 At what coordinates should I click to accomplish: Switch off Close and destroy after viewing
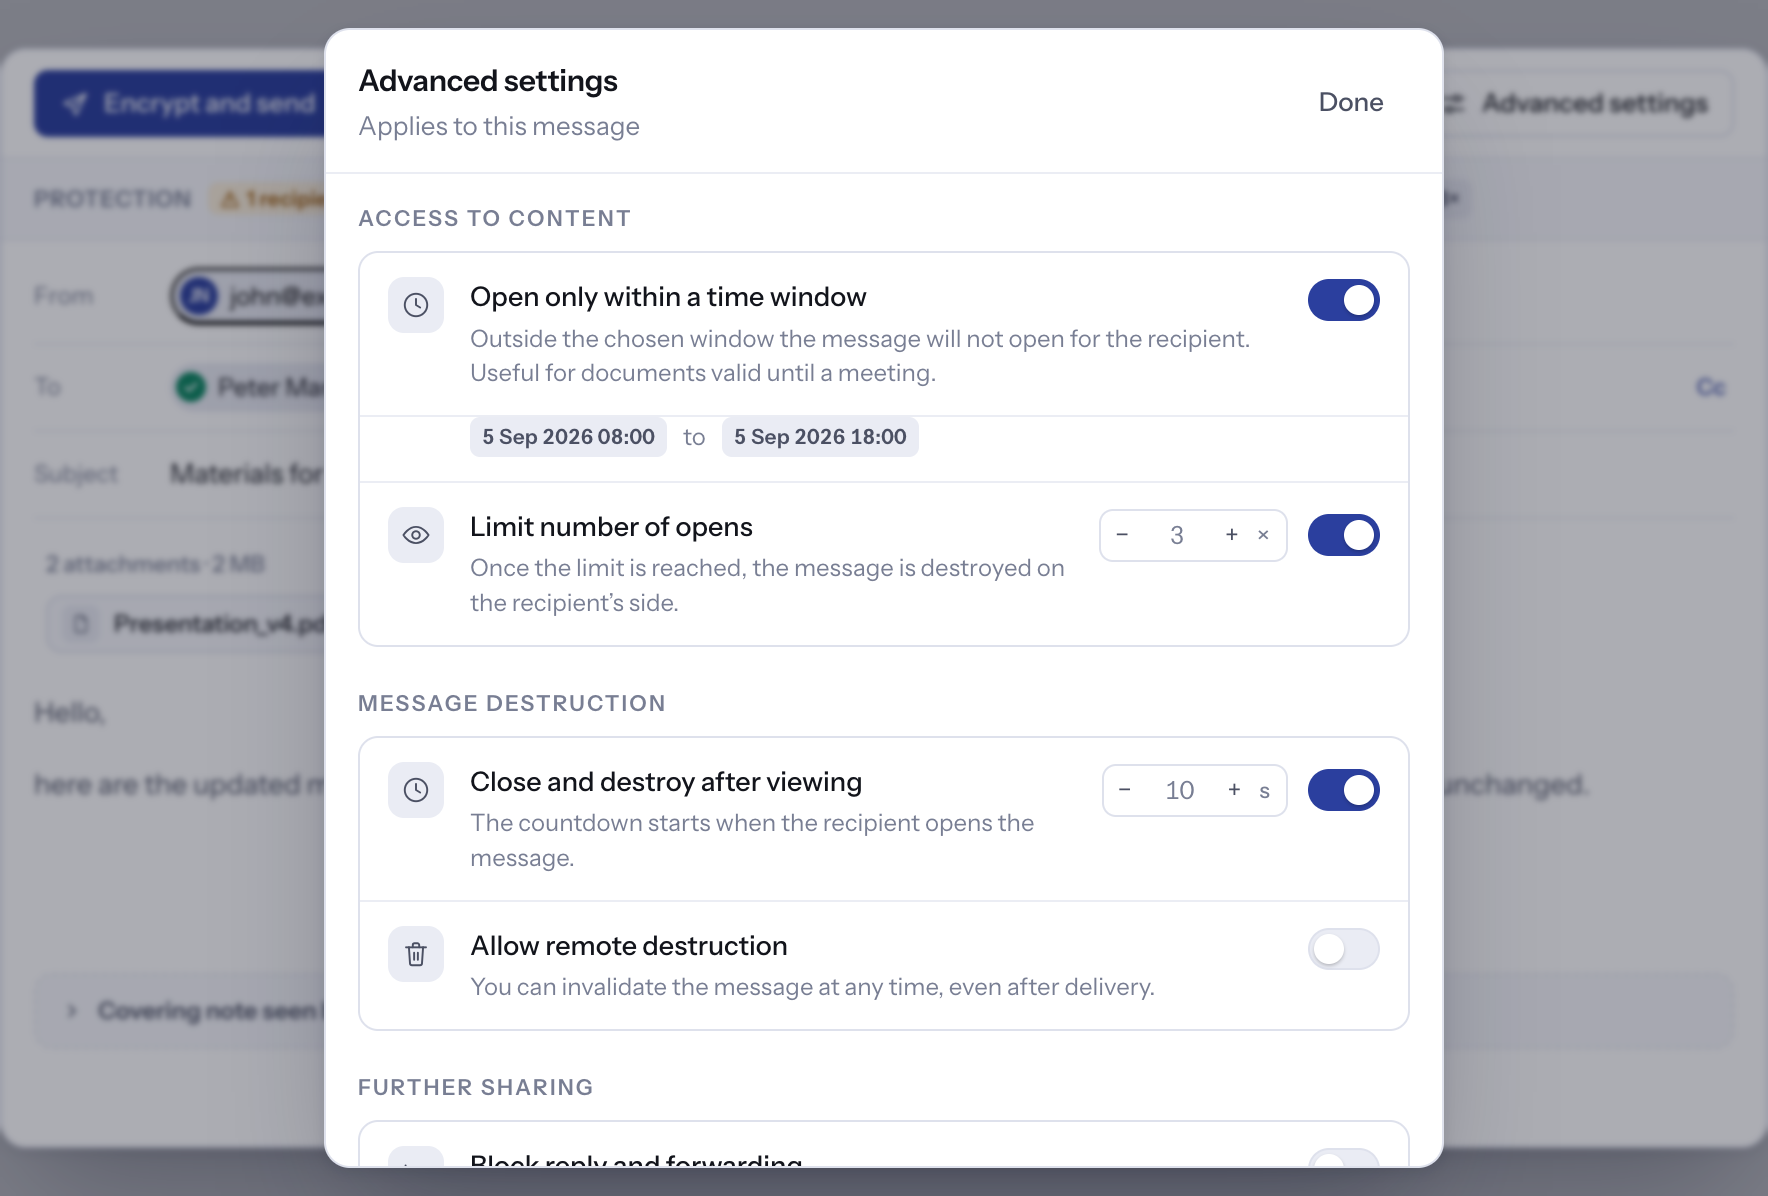pos(1344,790)
